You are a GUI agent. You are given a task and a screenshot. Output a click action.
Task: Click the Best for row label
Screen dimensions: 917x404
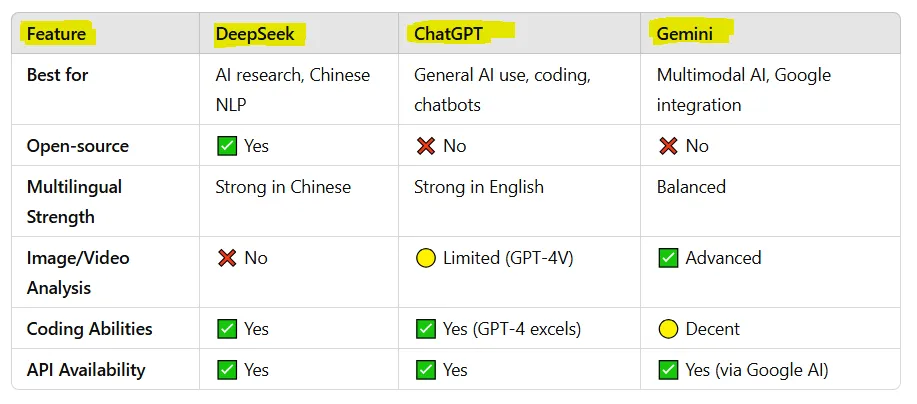tap(57, 75)
